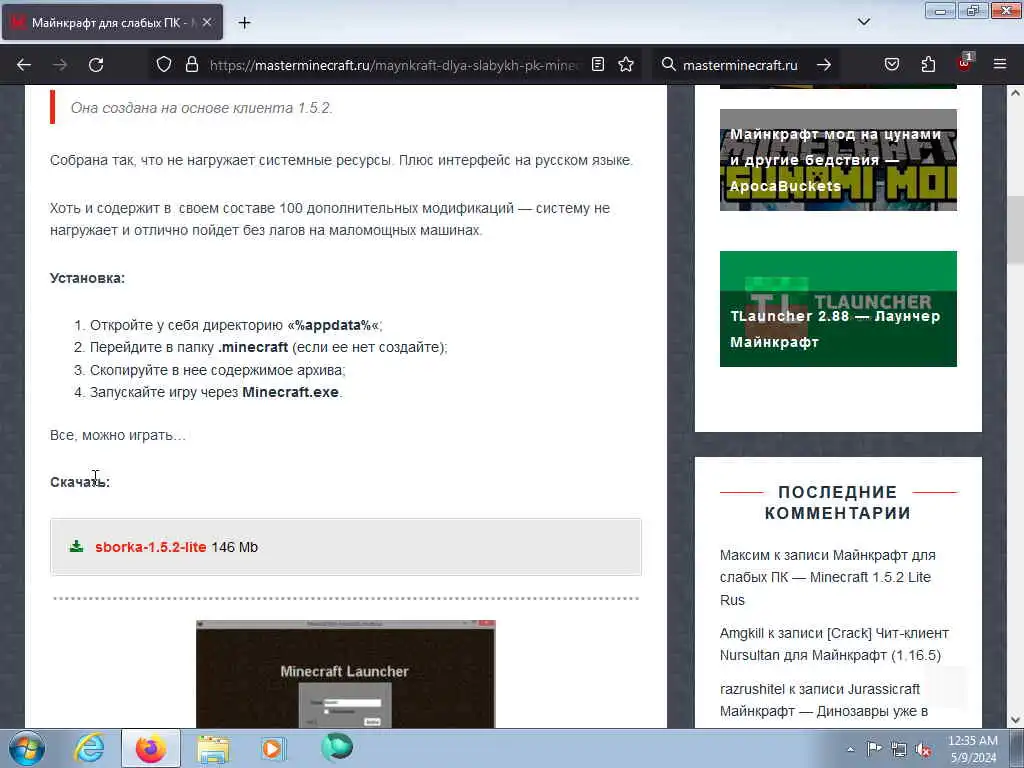Click the Установка: heading
Viewport: 1024px width, 768px height.
coord(88,278)
